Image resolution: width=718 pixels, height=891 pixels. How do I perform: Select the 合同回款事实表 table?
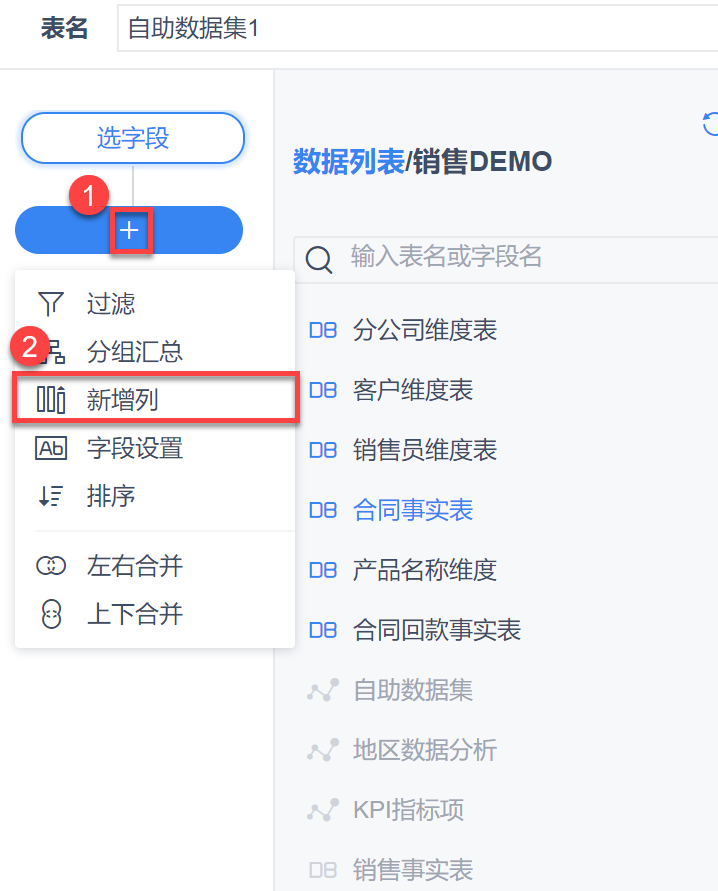[436, 630]
